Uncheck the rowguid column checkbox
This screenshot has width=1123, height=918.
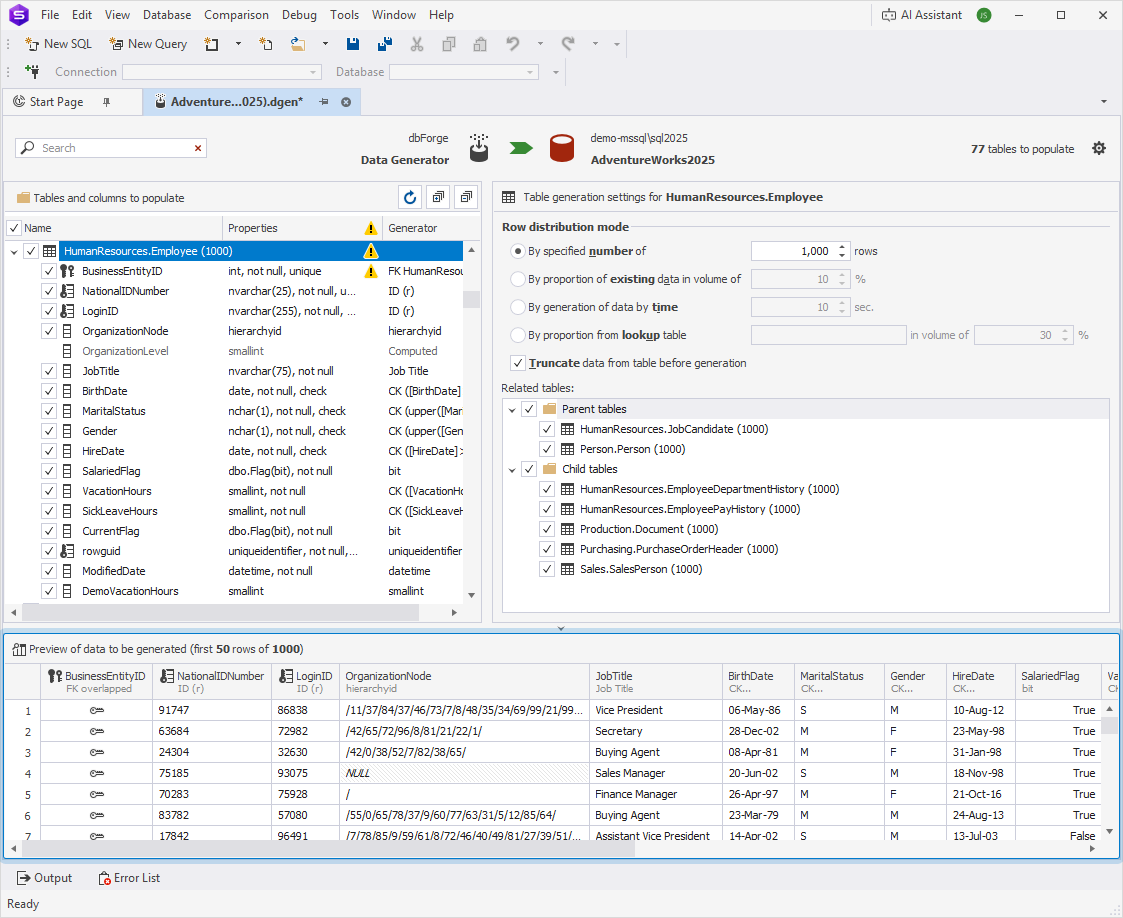point(49,551)
